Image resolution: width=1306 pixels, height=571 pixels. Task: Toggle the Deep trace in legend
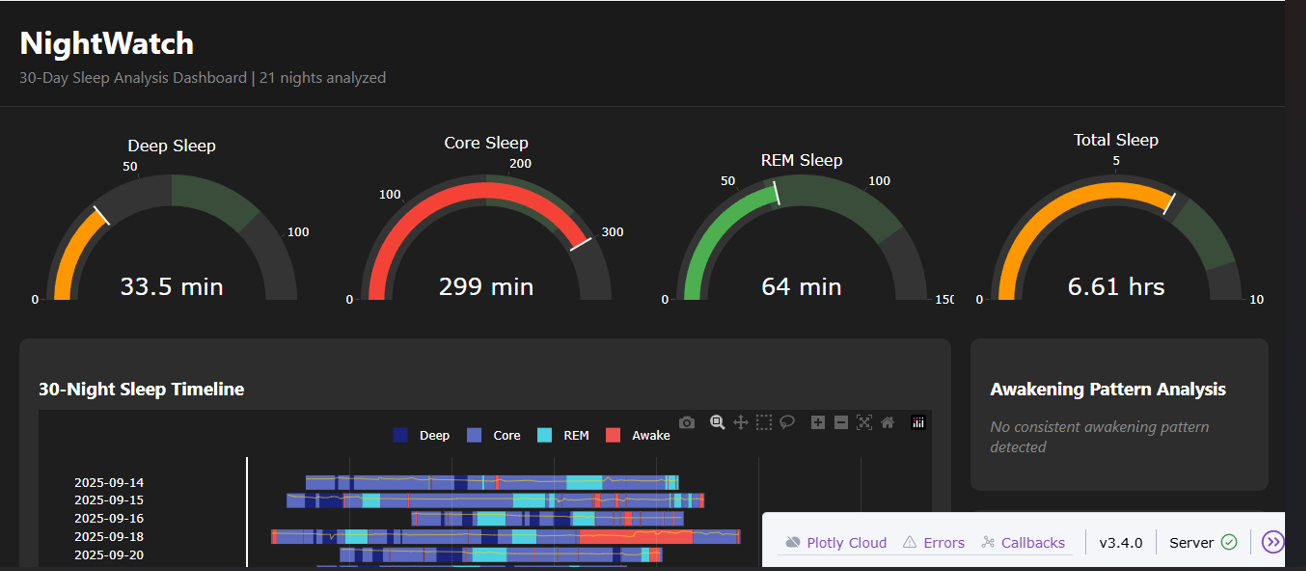pyautogui.click(x=422, y=436)
